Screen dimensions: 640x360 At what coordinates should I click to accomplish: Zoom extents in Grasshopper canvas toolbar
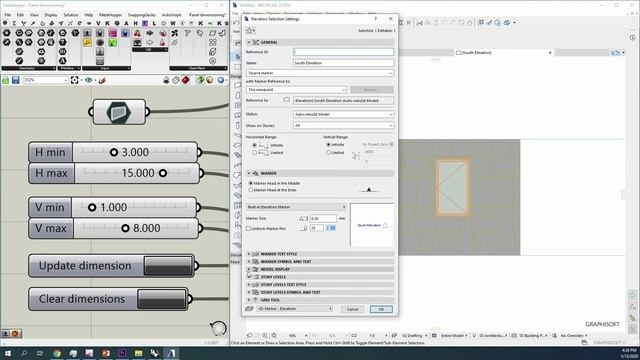tap(74, 80)
